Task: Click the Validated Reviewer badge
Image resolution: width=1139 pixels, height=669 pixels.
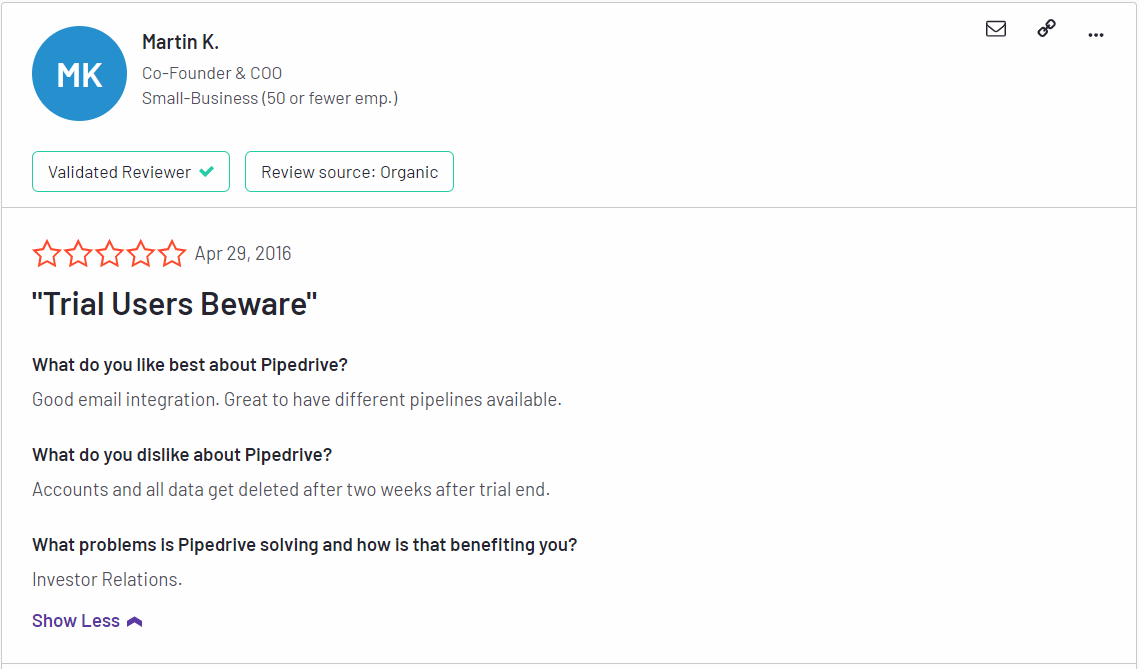Action: [131, 171]
